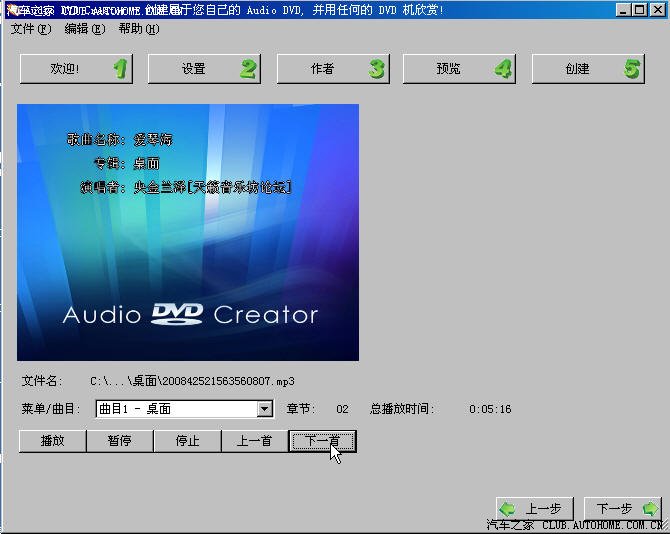
Task: Open the 创建 step 5 page
Action: [x=588, y=69]
